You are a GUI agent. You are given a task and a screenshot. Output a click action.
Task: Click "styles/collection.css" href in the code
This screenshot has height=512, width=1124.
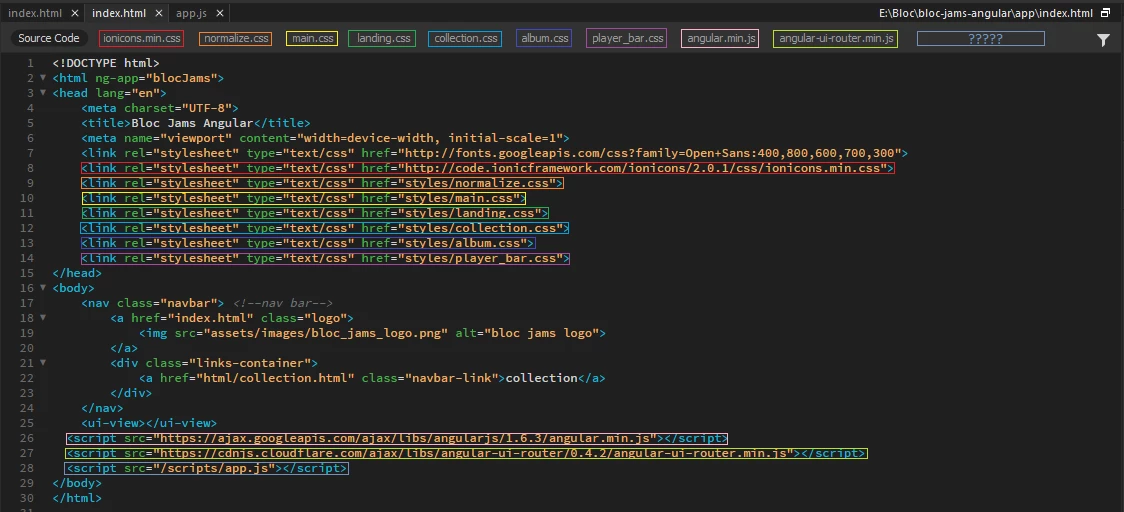(x=480, y=229)
